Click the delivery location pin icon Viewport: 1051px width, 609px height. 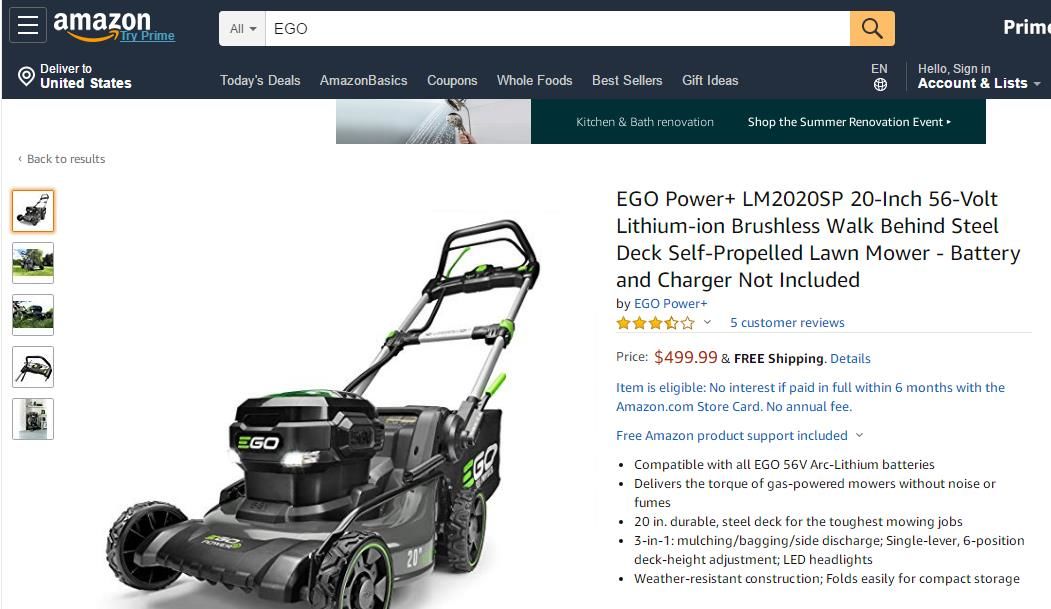coord(26,76)
